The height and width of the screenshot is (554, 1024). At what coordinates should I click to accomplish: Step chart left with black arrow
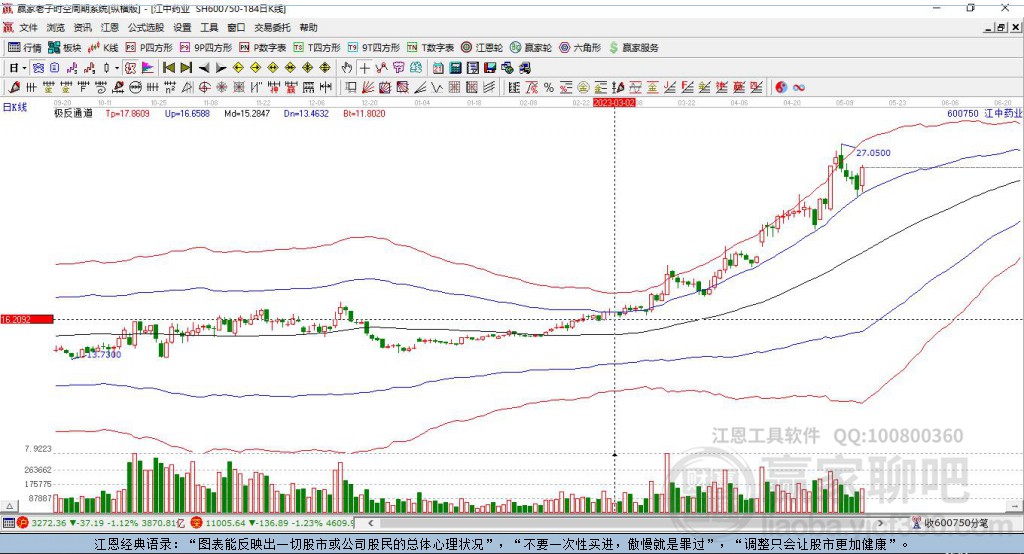click(204, 68)
